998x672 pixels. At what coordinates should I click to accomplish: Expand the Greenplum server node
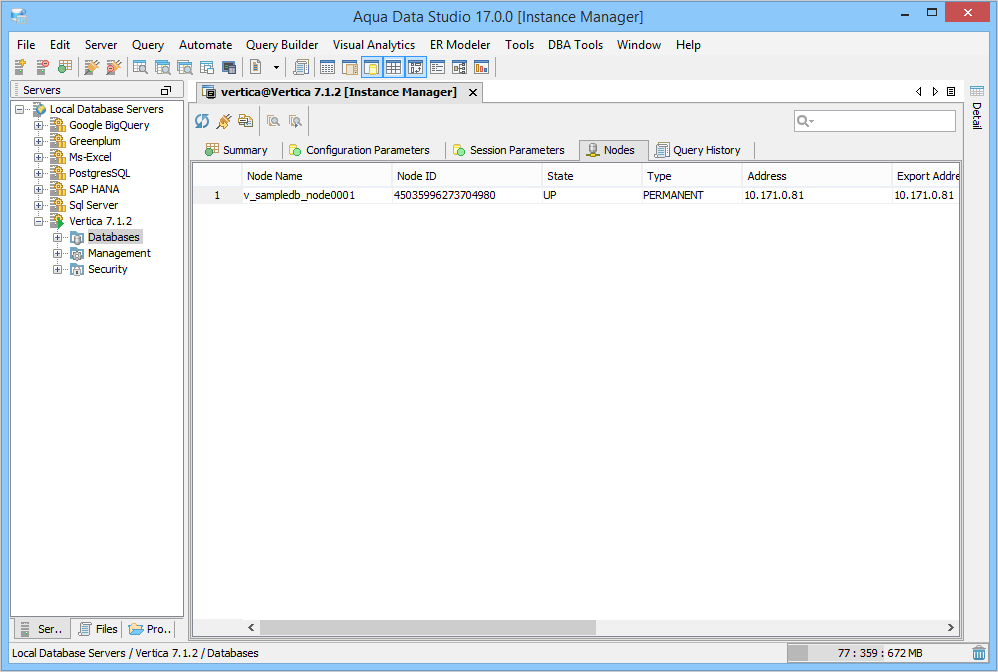pyautogui.click(x=38, y=141)
